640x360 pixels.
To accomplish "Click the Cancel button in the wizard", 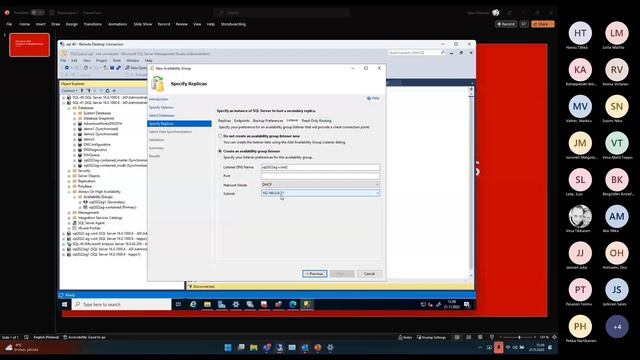I will coord(369,273).
